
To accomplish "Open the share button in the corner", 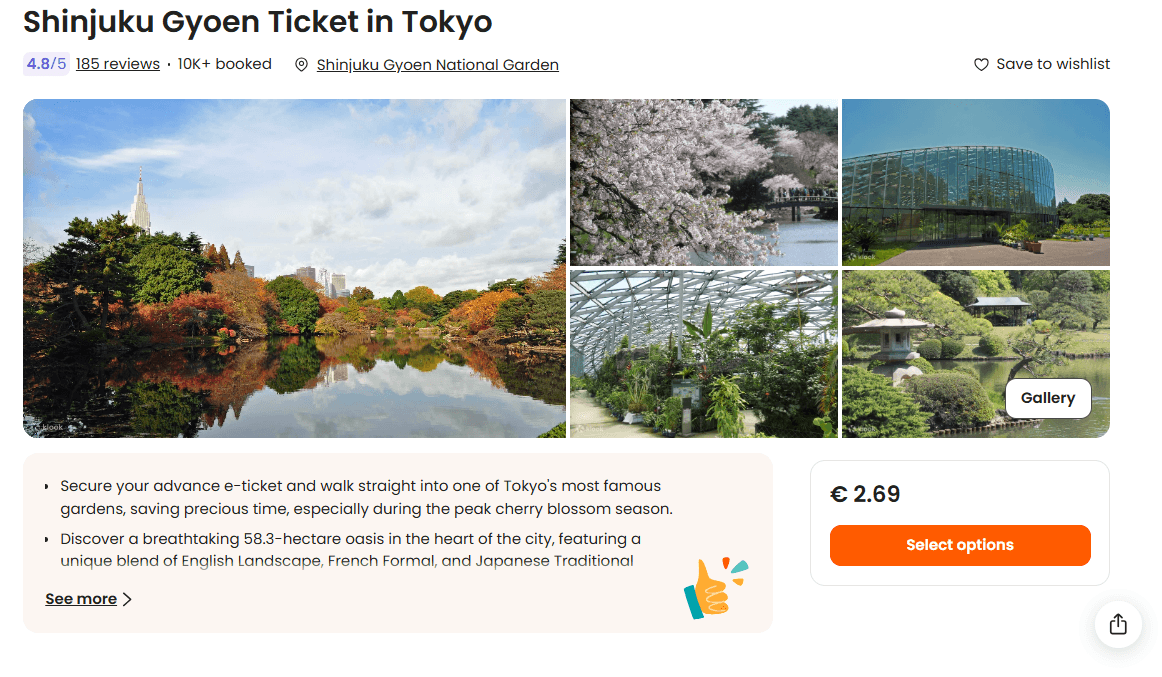I will click(x=1118, y=625).
